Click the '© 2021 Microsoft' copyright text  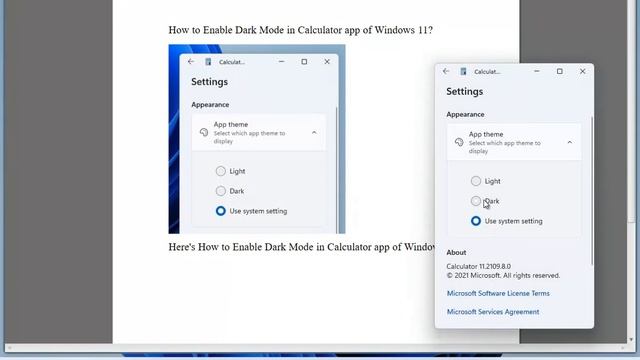point(503,276)
